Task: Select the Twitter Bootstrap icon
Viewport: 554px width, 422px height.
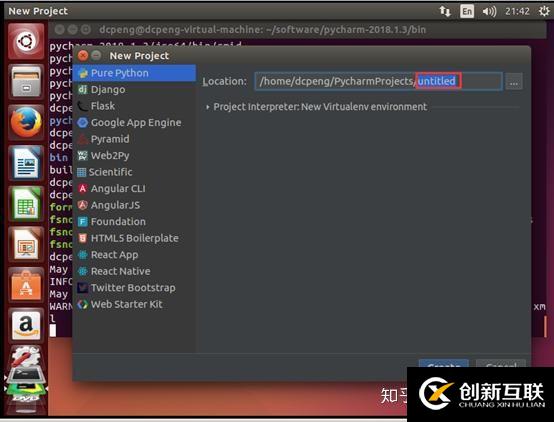Action: click(x=82, y=288)
